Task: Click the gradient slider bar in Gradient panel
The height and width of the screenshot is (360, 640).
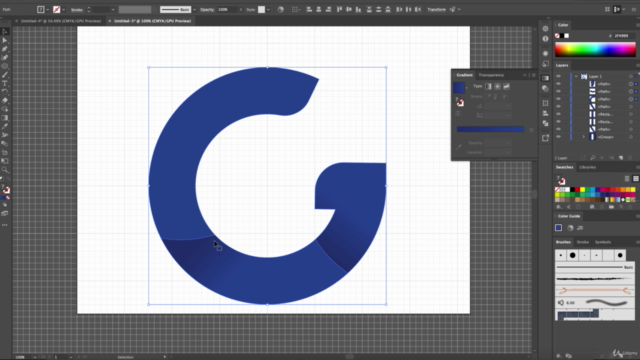Action: tap(490, 129)
